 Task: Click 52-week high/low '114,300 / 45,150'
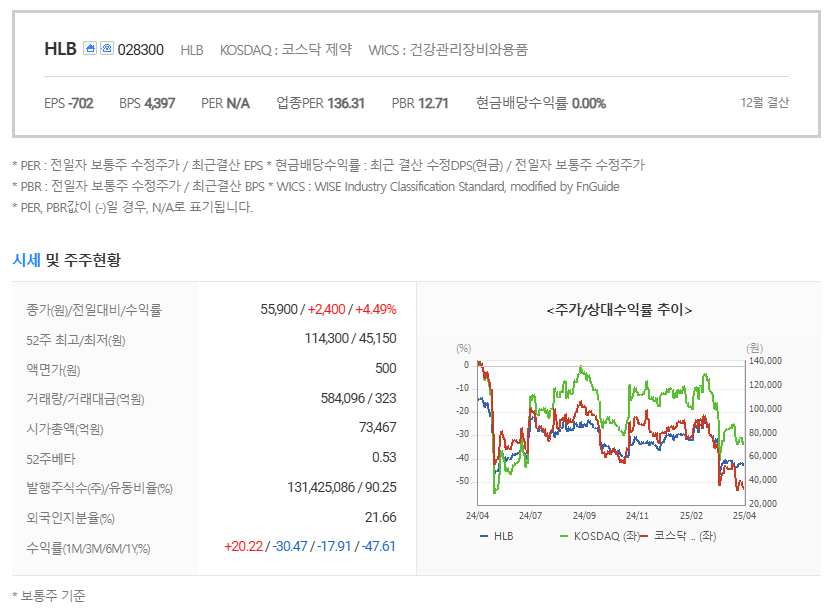coord(351,338)
